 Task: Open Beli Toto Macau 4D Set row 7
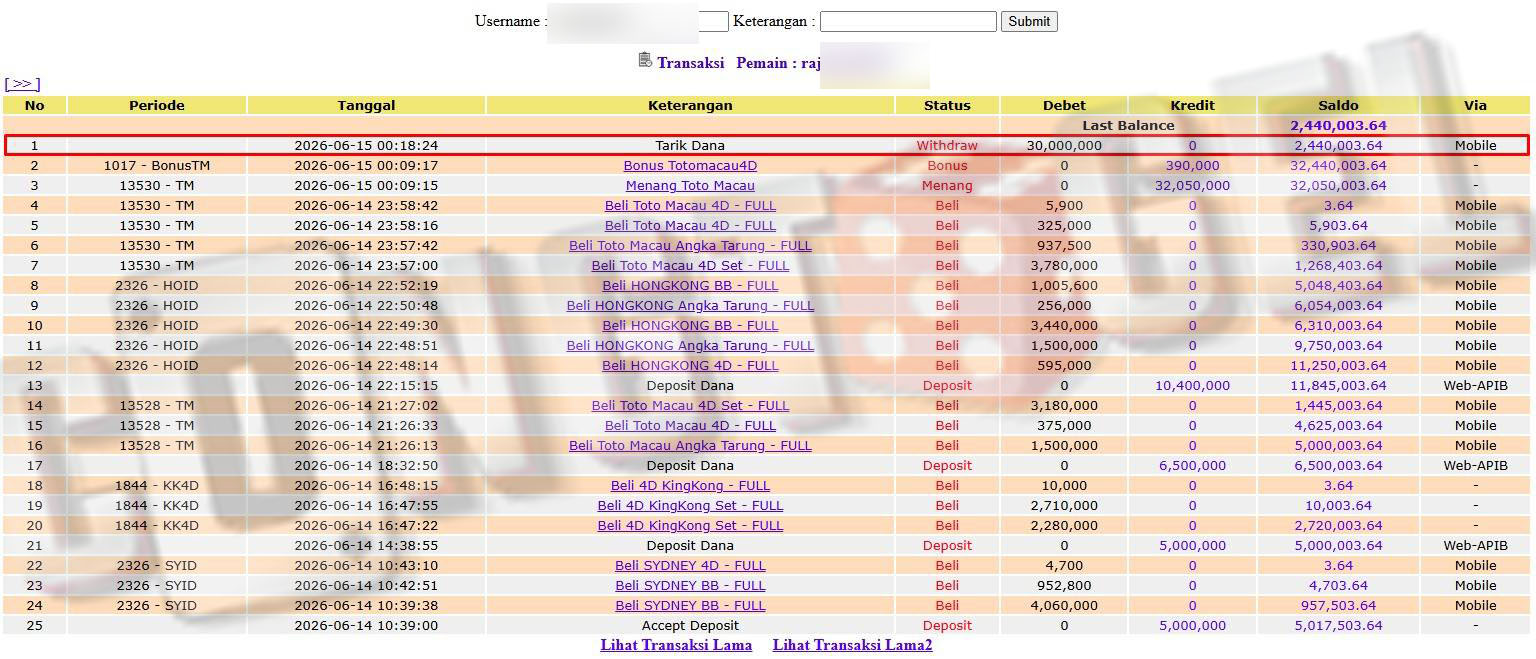(x=690, y=266)
